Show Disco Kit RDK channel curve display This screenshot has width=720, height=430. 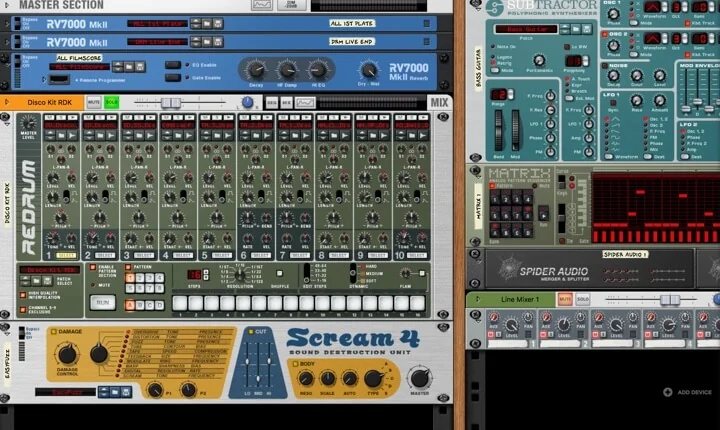pos(305,102)
